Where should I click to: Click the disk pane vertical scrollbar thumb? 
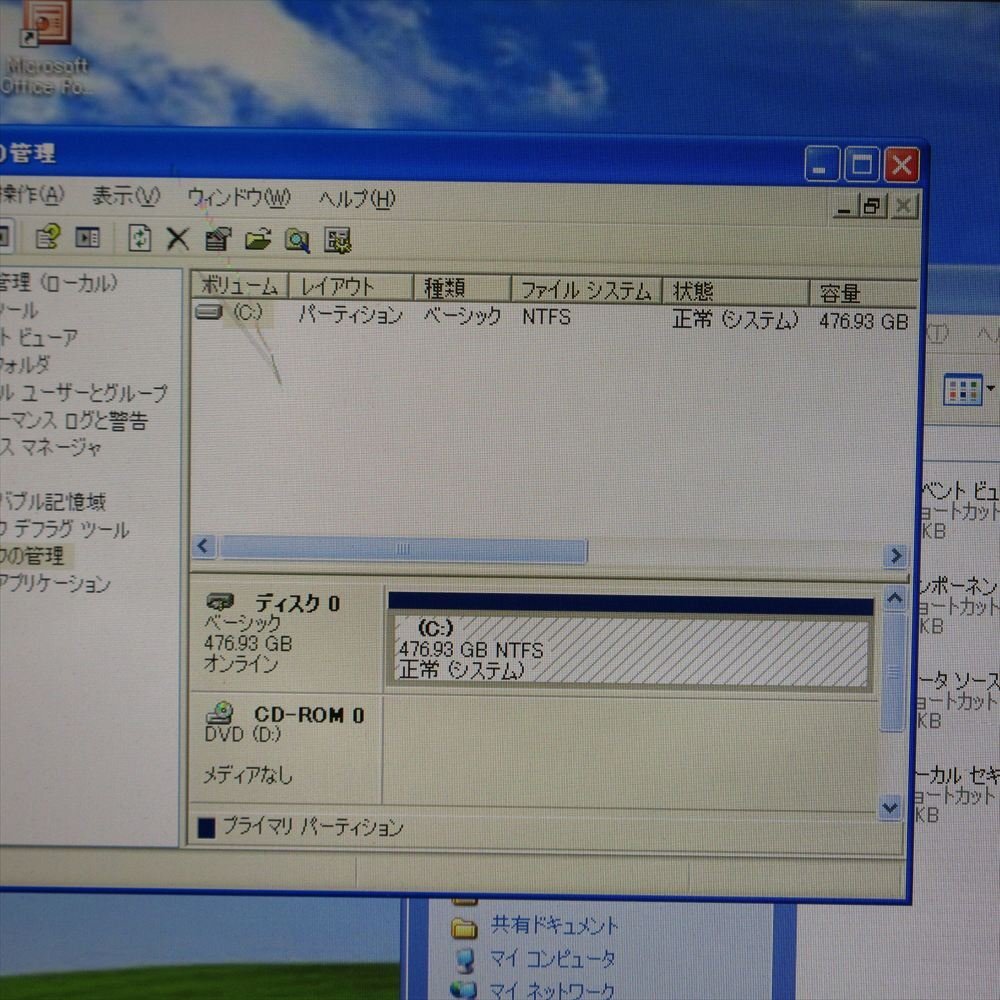[x=893, y=672]
